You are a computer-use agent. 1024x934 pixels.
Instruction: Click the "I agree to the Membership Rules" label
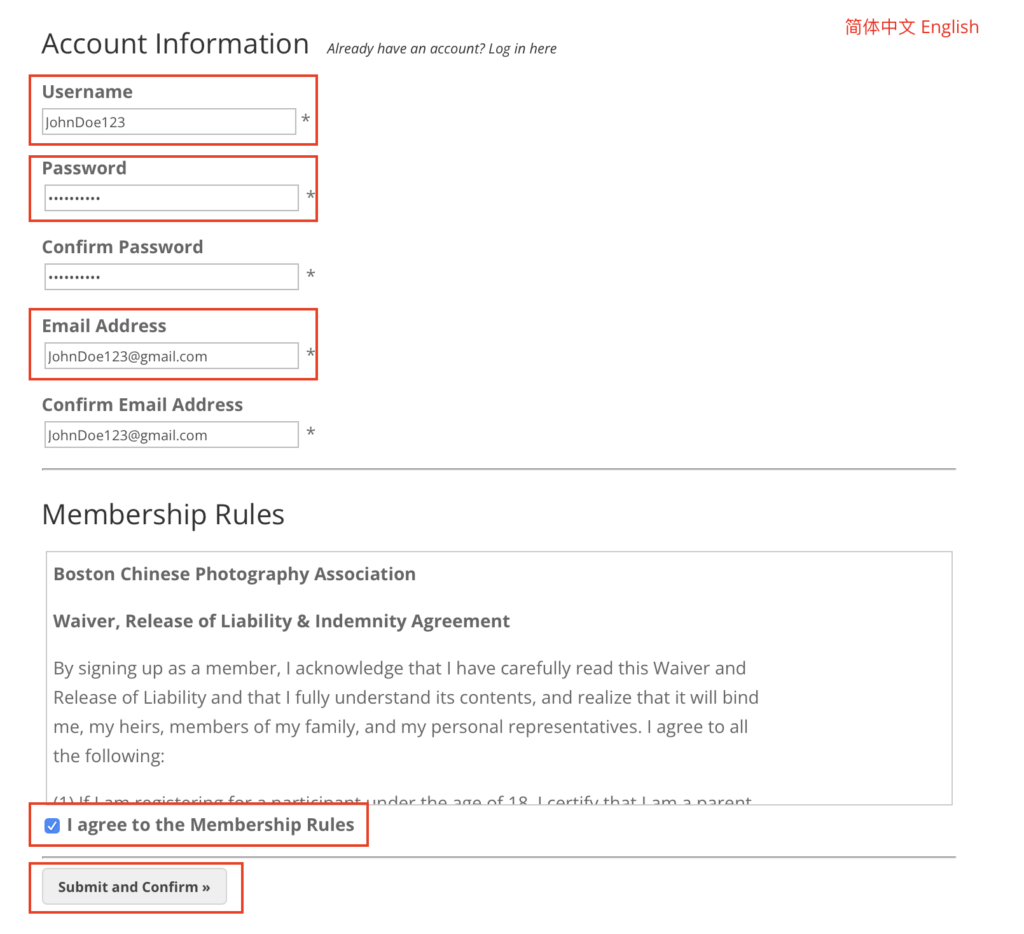point(210,825)
